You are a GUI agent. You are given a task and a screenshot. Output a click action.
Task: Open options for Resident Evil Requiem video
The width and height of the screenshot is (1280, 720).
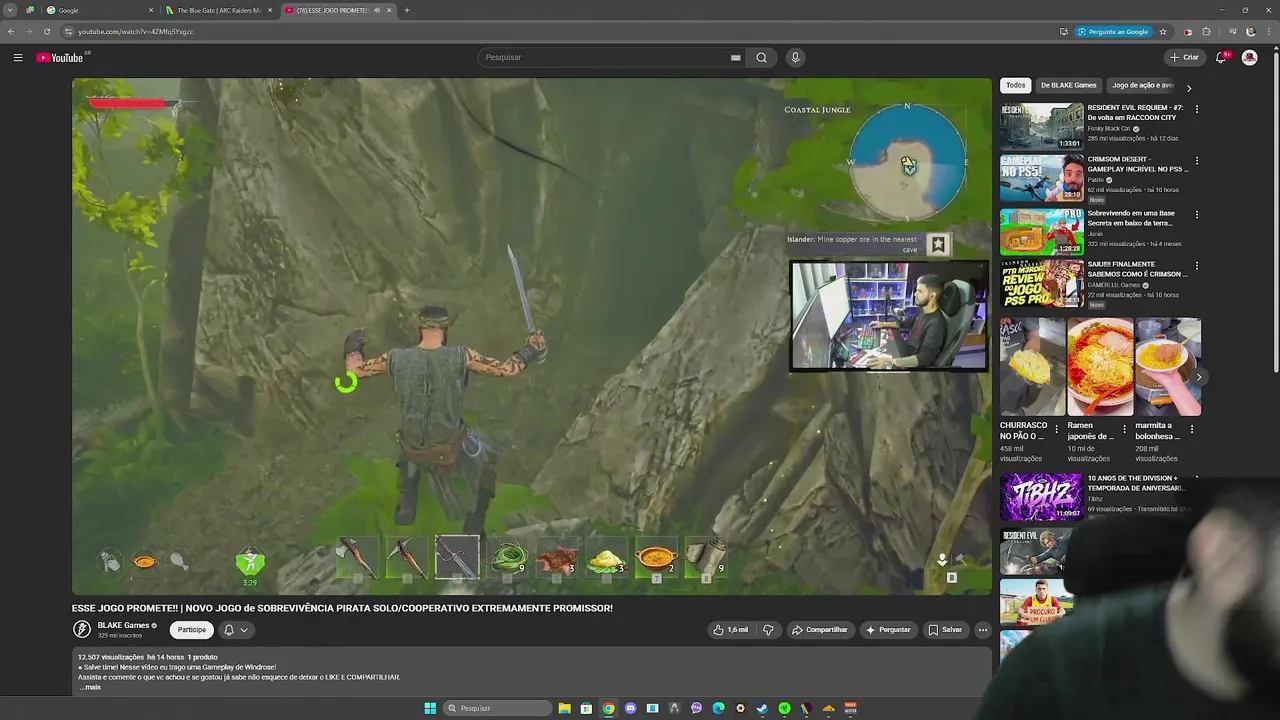coord(1196,108)
